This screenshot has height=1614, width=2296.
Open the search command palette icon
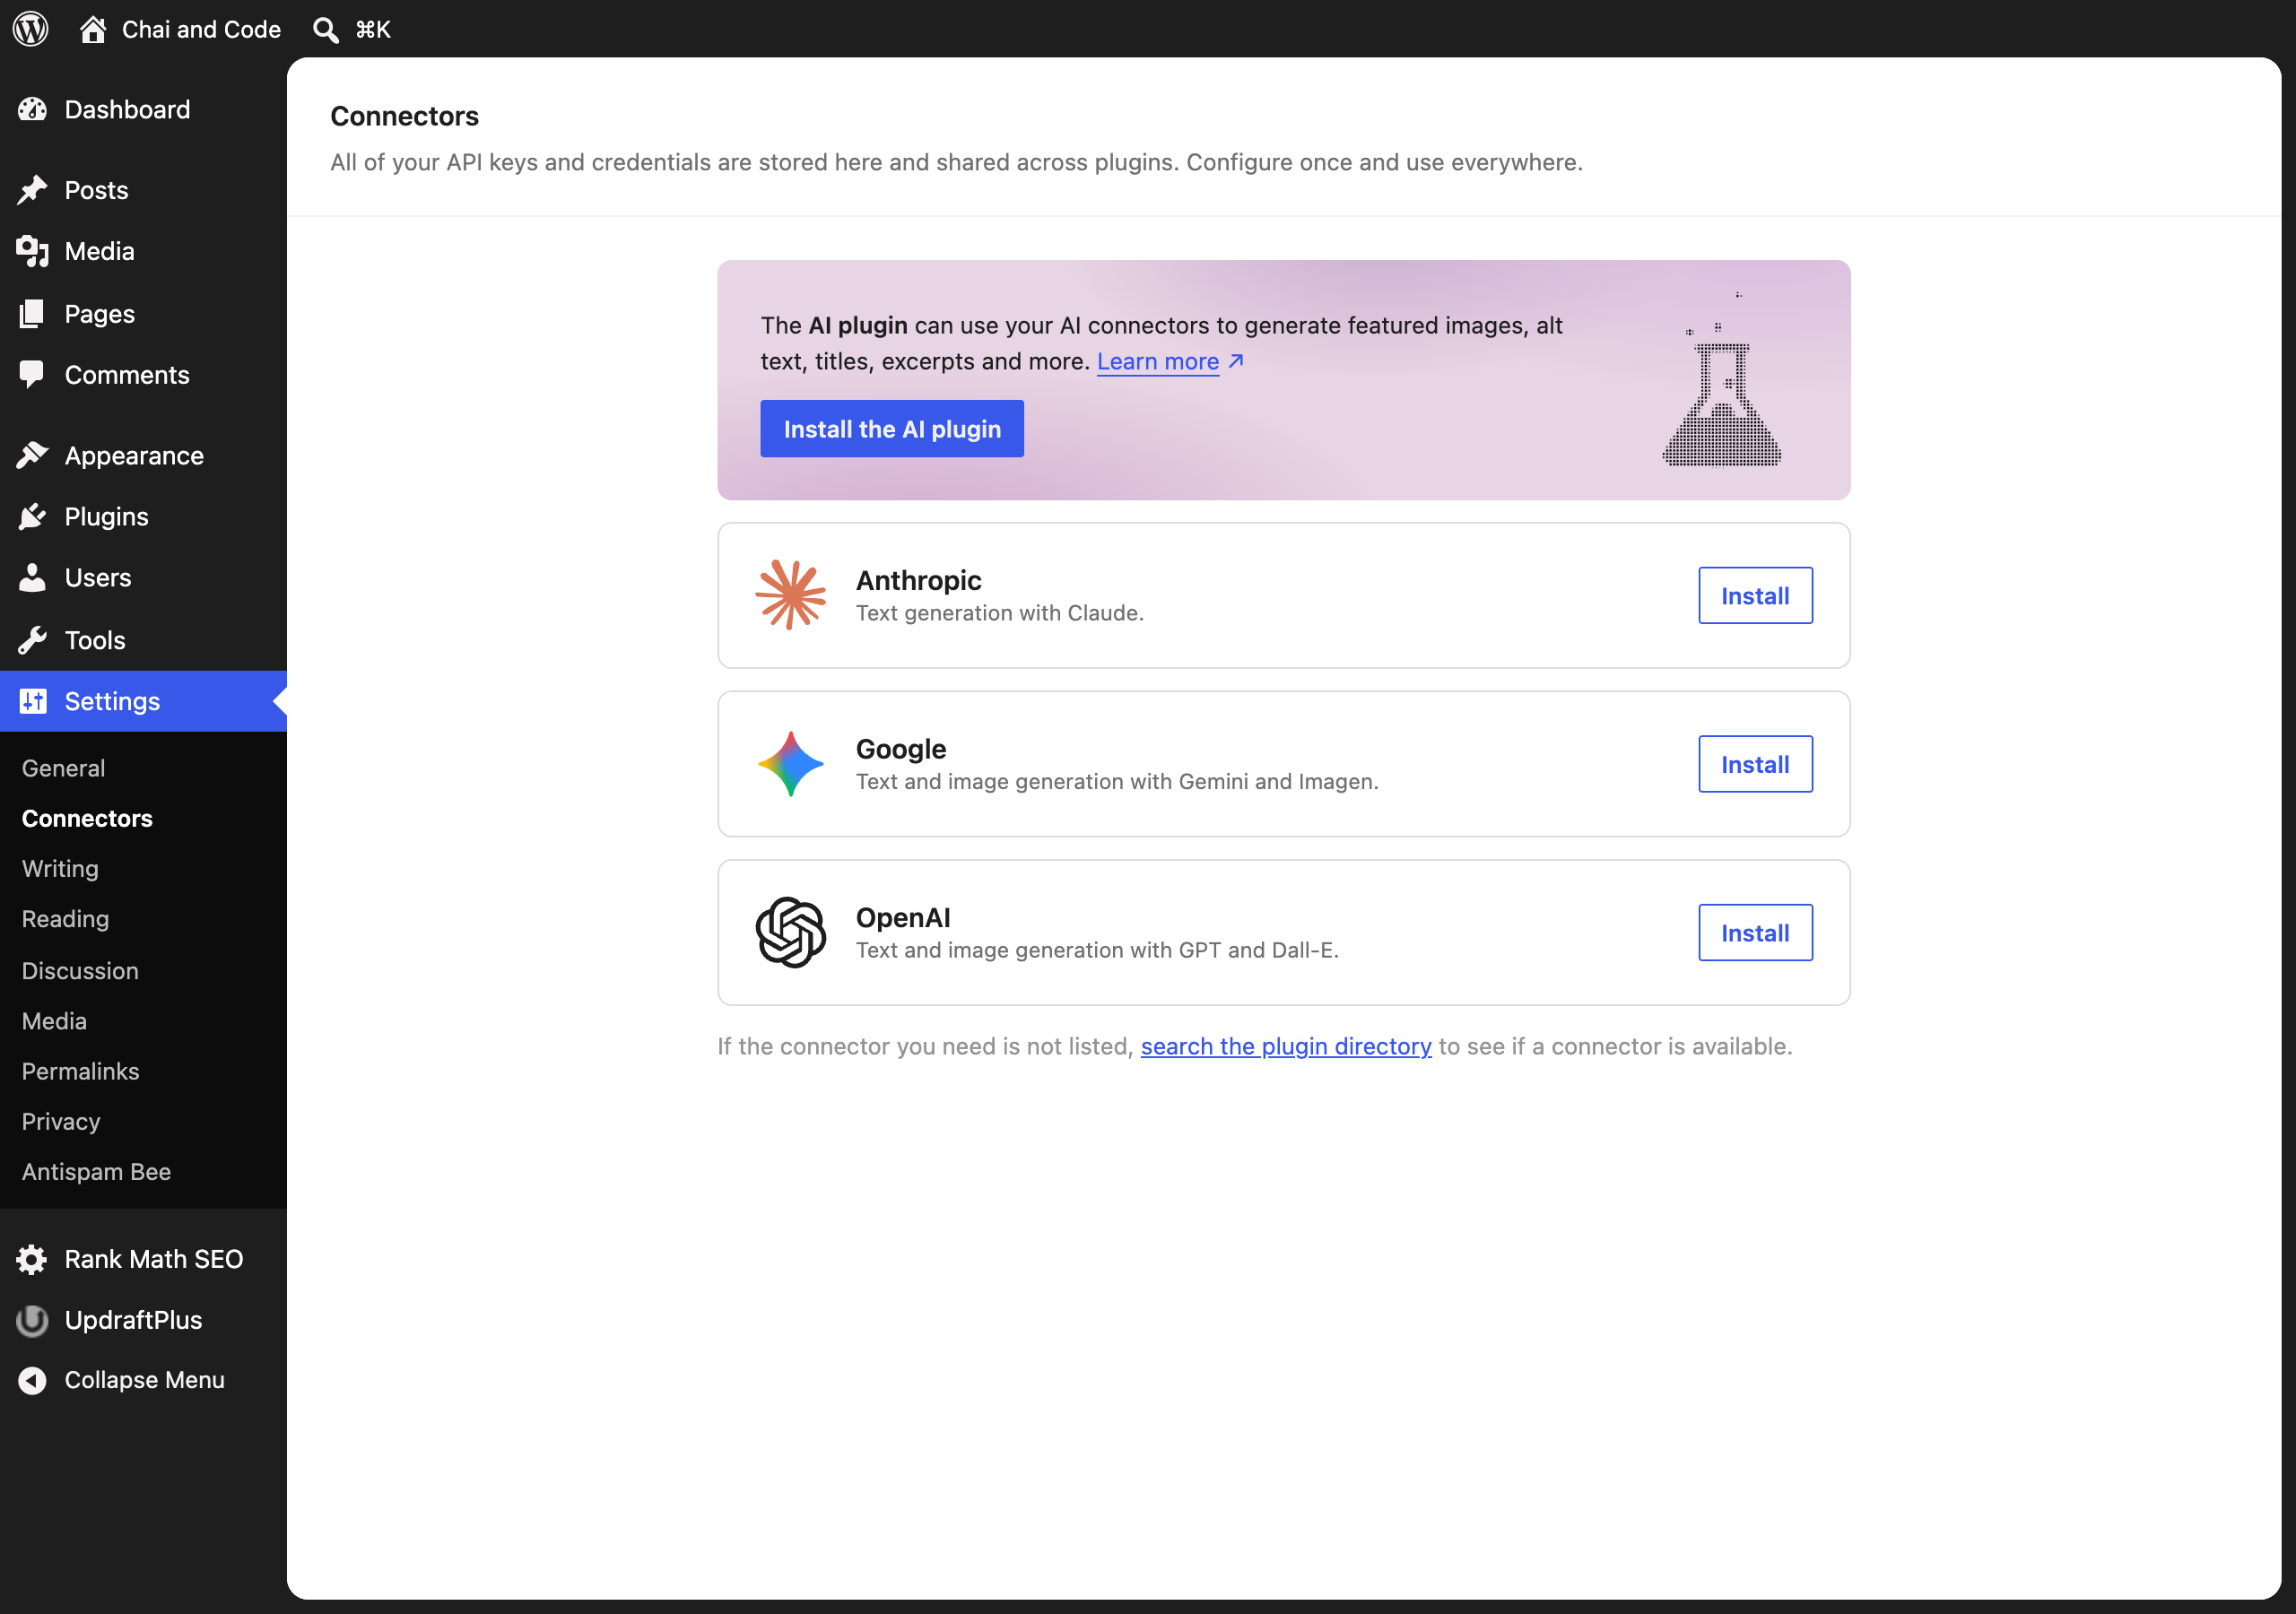[325, 30]
